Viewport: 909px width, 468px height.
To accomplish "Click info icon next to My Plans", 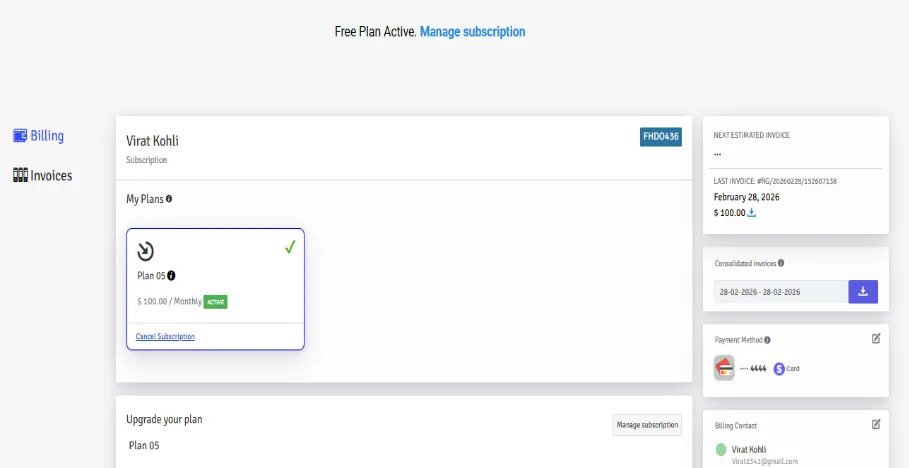I will (x=169, y=198).
